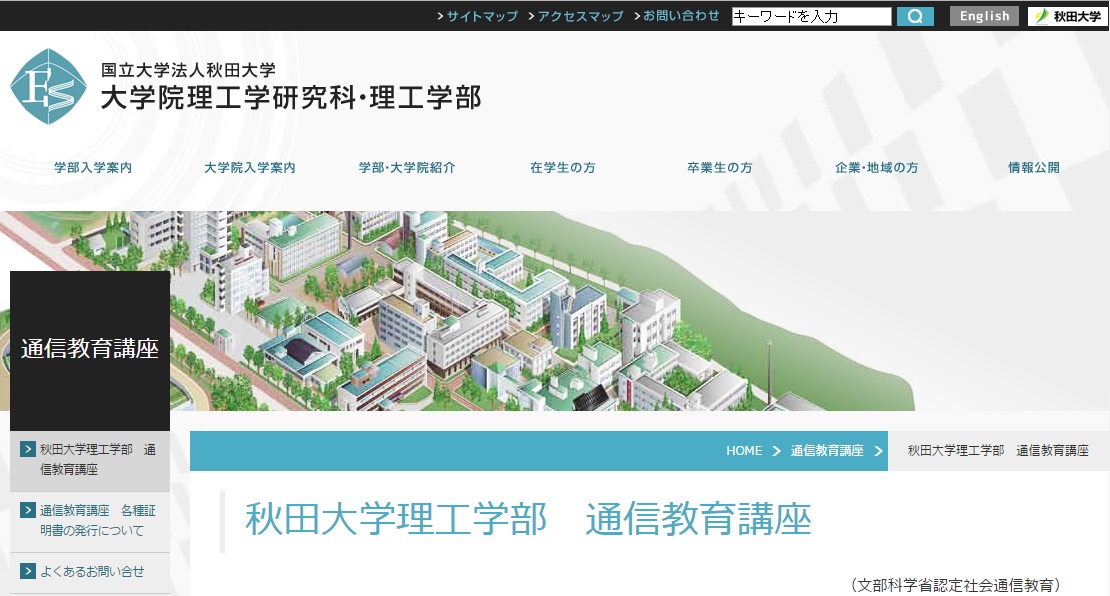The height and width of the screenshot is (596, 1110).
Task: Open 情報公開 menu
Action: pos(1034,168)
